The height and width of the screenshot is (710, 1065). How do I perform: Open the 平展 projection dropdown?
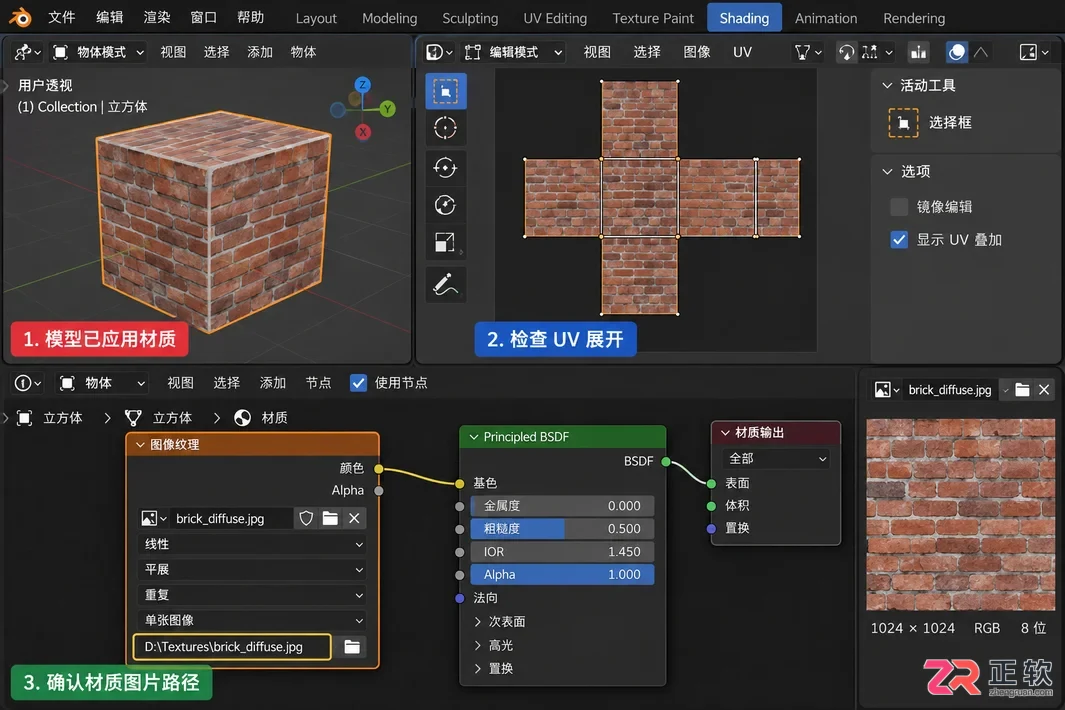point(252,569)
